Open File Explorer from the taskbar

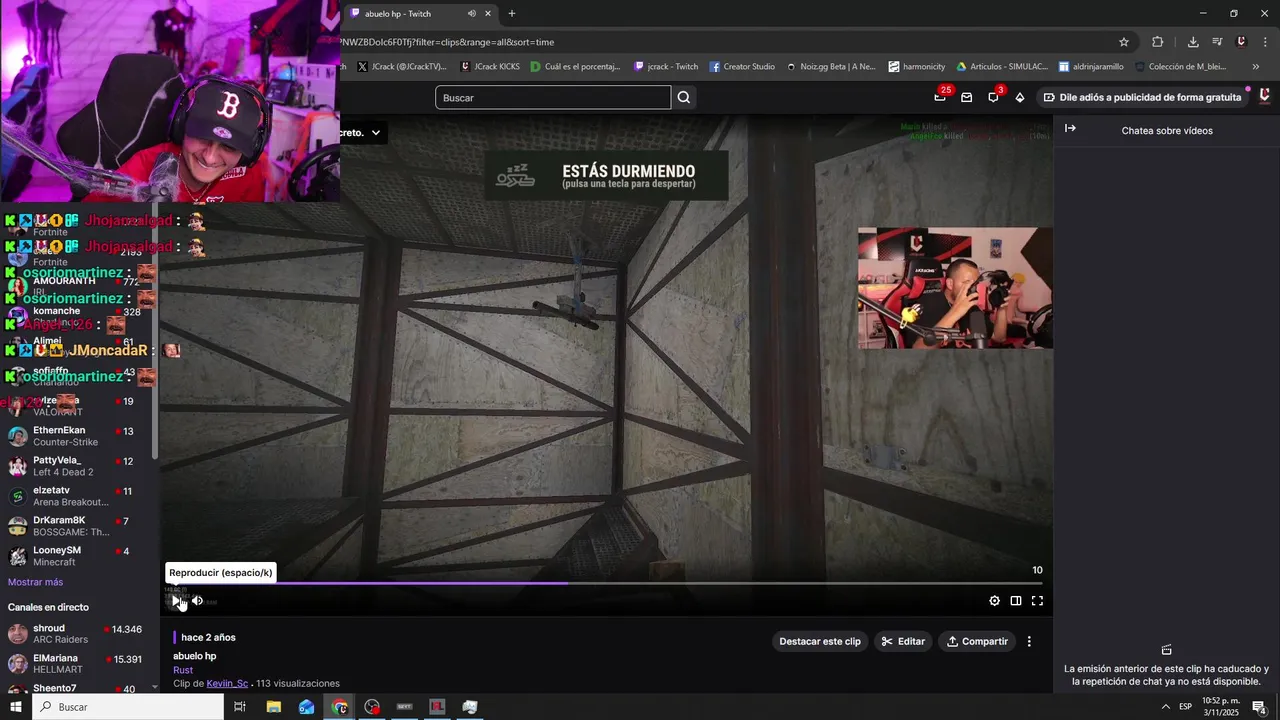coord(273,707)
